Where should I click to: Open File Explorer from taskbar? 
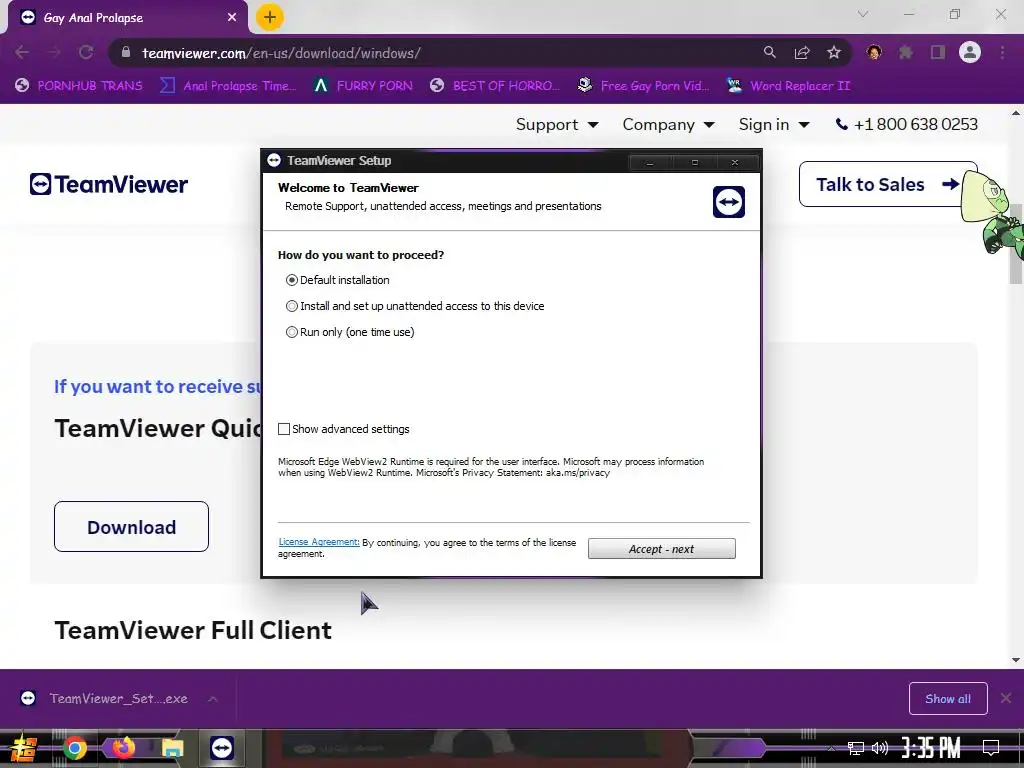[x=172, y=748]
